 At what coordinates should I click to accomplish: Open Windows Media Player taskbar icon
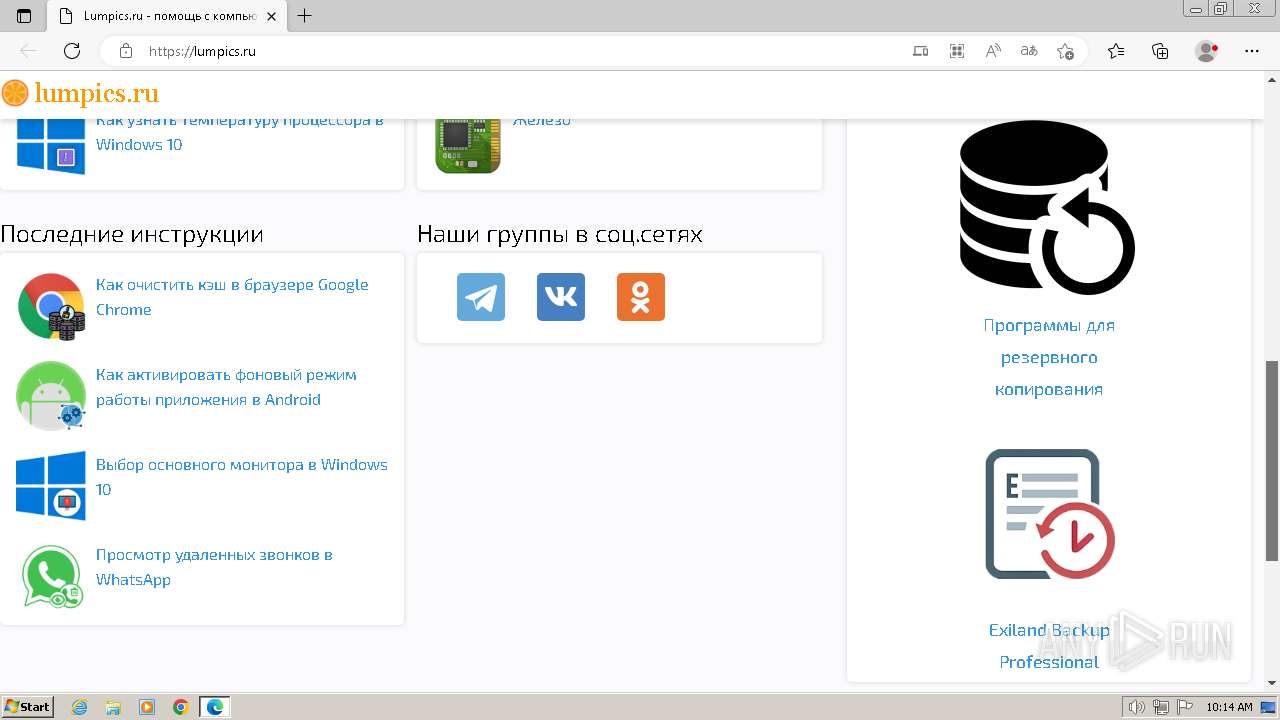pos(147,707)
